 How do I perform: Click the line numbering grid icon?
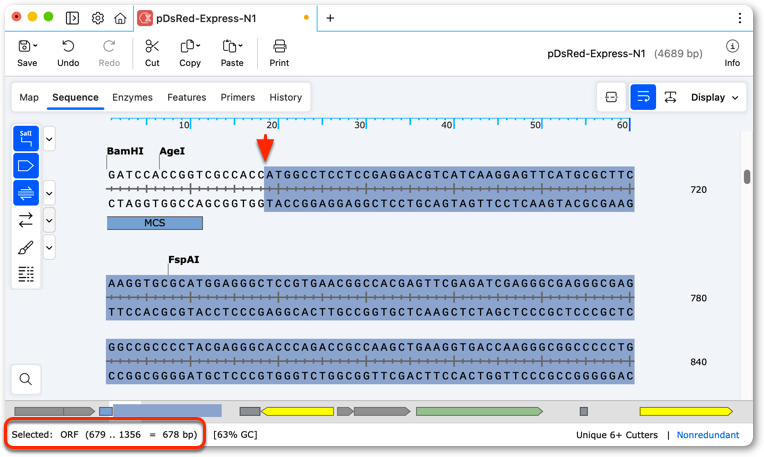pyautogui.click(x=26, y=274)
